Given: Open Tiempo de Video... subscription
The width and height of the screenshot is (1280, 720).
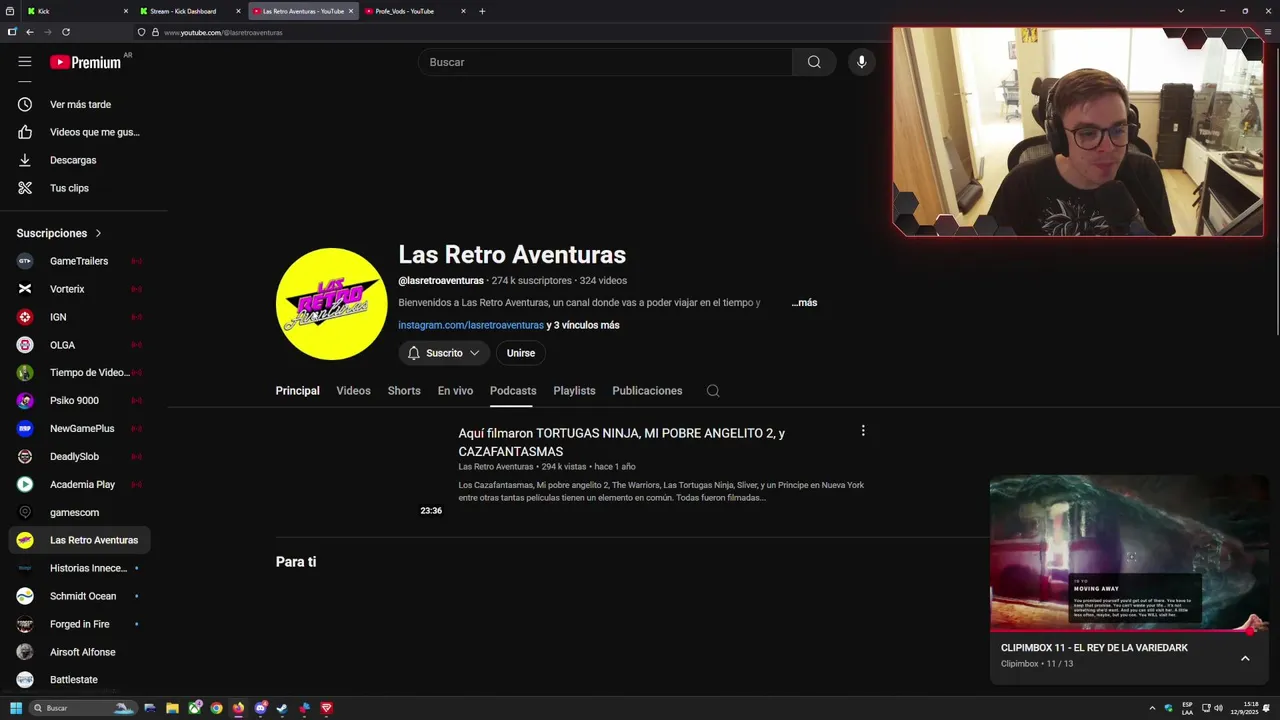Looking at the screenshot, I should [x=80, y=373].
